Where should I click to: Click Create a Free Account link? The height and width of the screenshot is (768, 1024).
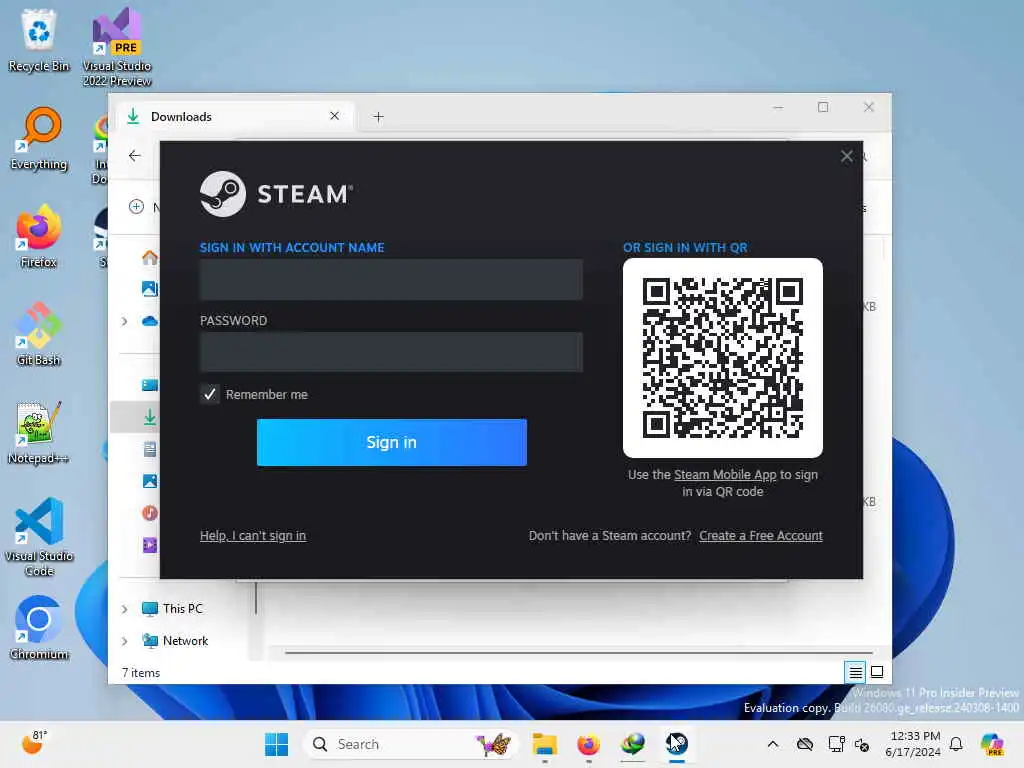pyautogui.click(x=761, y=536)
